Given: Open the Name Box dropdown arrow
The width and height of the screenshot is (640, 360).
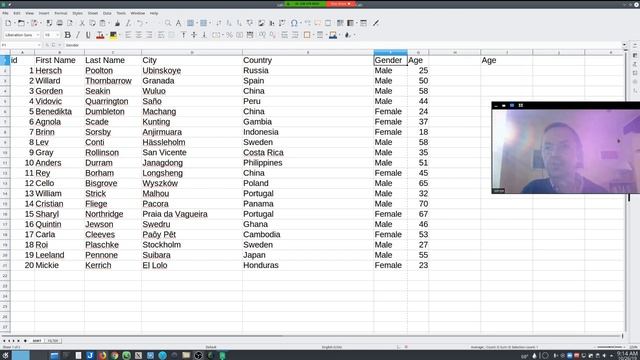Looking at the screenshot, I should tap(39, 45).
